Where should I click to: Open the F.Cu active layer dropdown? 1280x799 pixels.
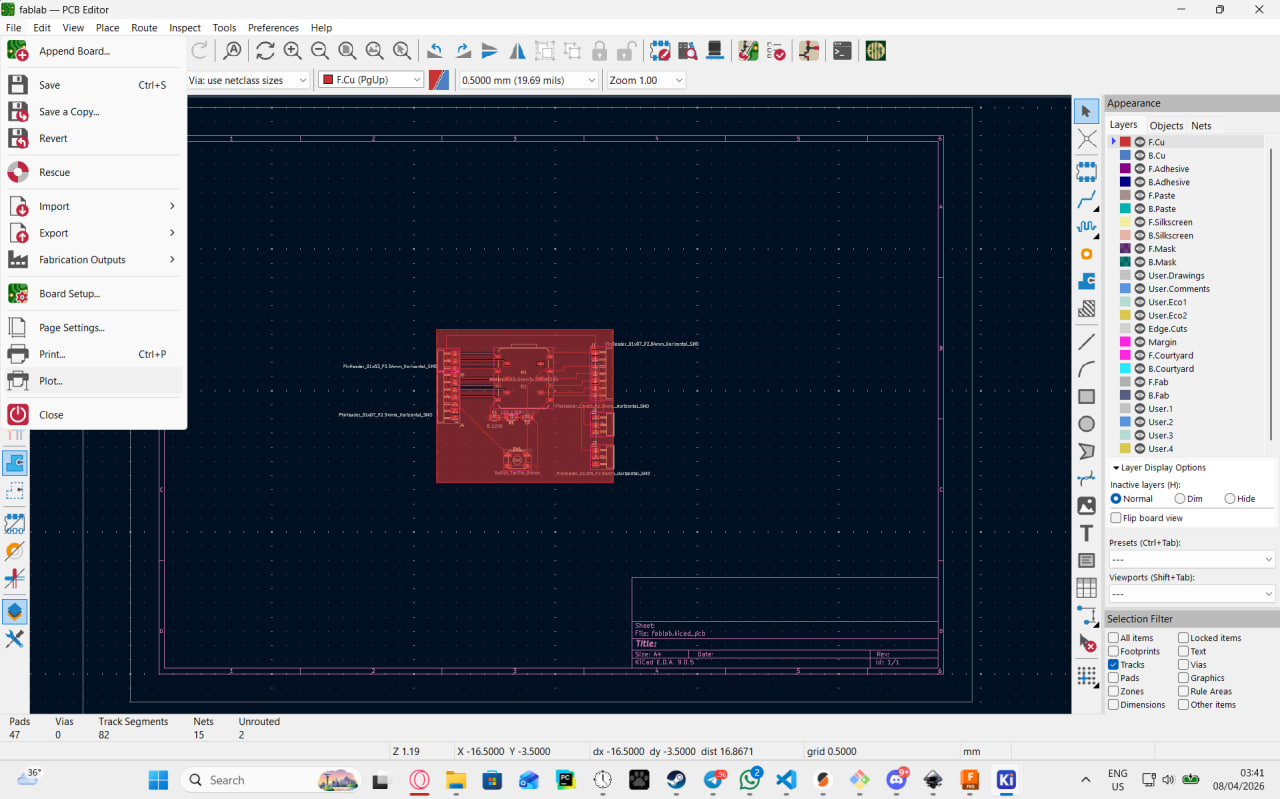371,80
